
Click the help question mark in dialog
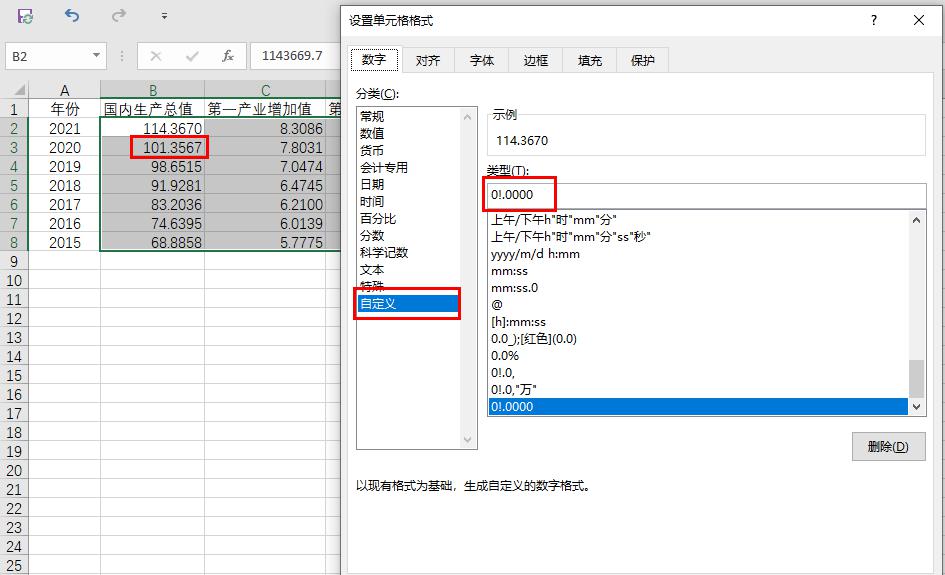(874, 20)
